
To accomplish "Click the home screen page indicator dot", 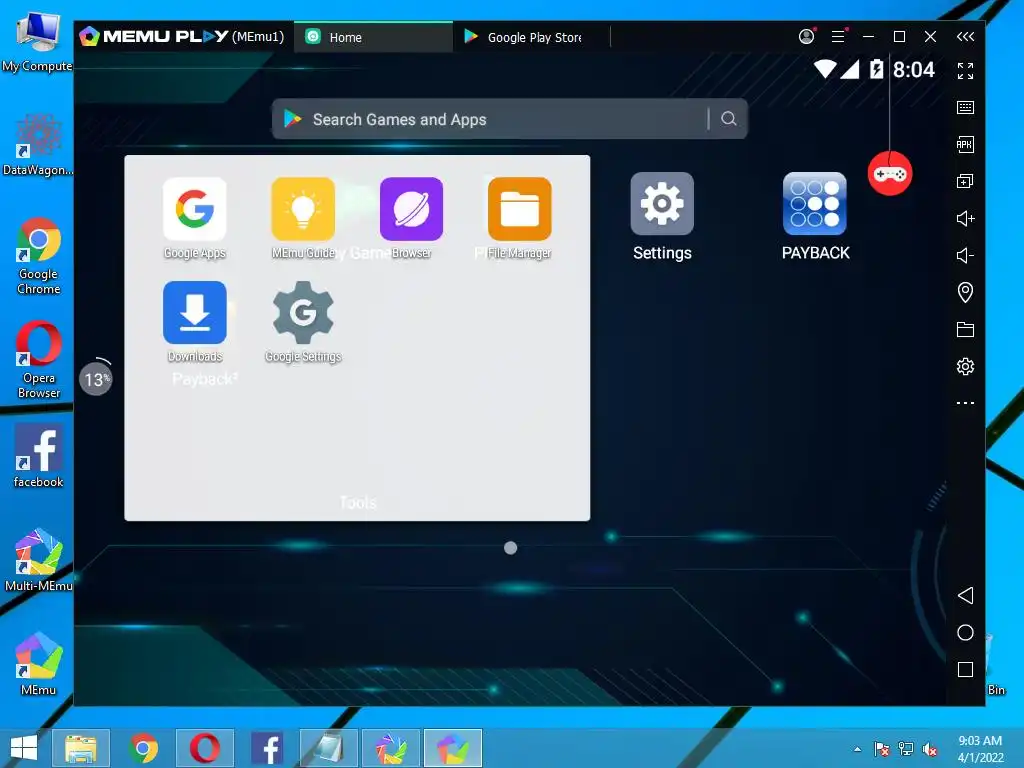I will [511, 548].
